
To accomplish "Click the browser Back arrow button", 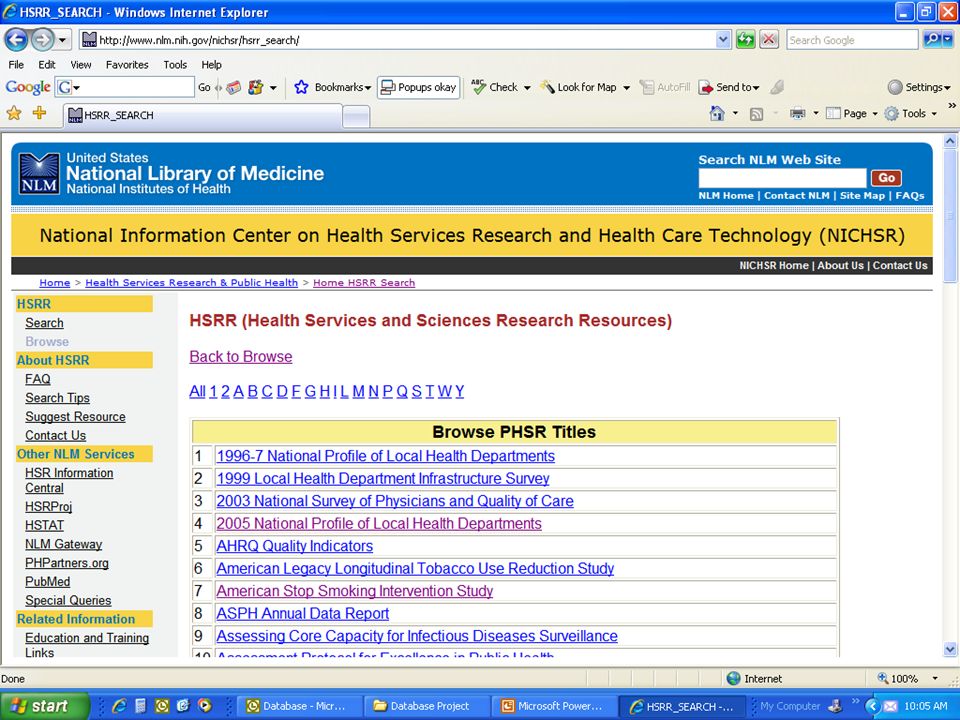I will pos(16,40).
